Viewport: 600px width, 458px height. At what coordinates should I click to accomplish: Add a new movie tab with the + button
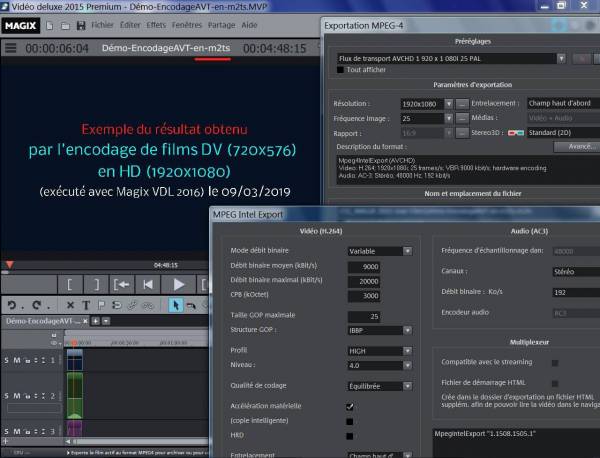pos(96,321)
